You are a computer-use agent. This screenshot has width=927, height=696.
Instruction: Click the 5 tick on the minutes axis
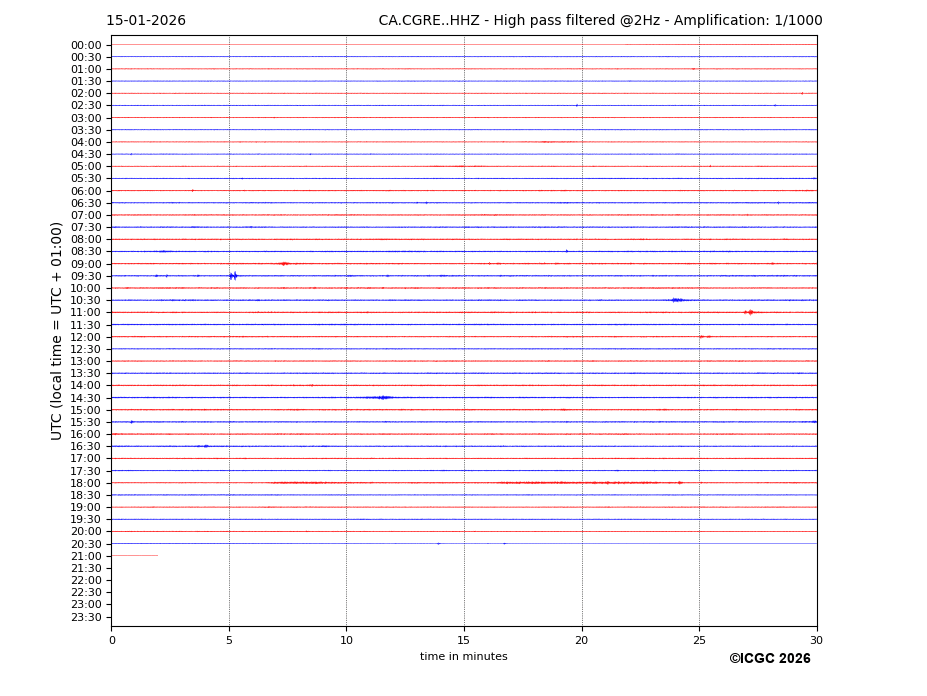(x=229, y=640)
